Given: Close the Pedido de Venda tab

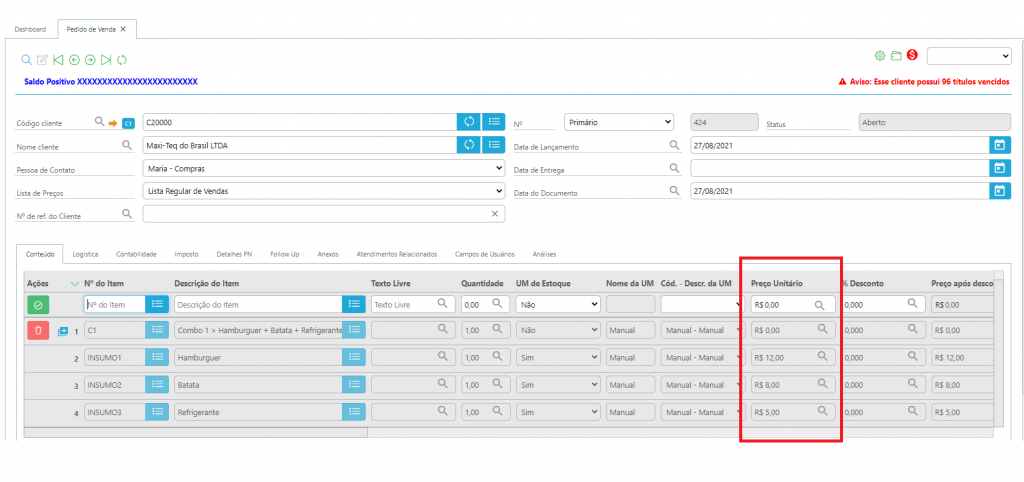Looking at the screenshot, I should (123, 29).
